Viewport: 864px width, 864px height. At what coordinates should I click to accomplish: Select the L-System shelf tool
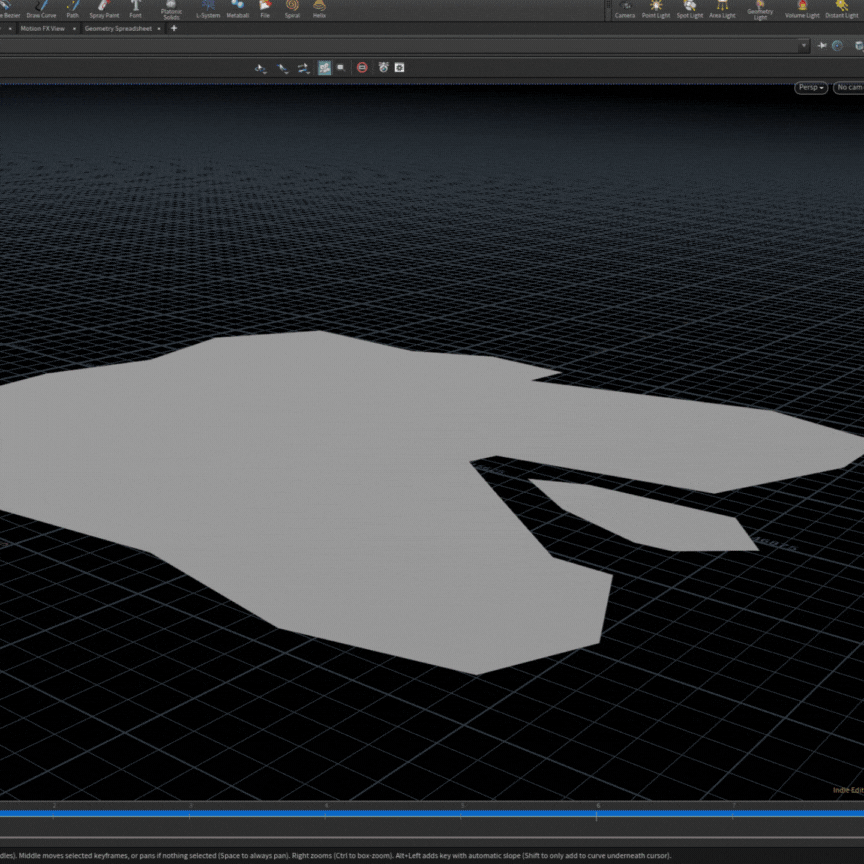(x=208, y=9)
